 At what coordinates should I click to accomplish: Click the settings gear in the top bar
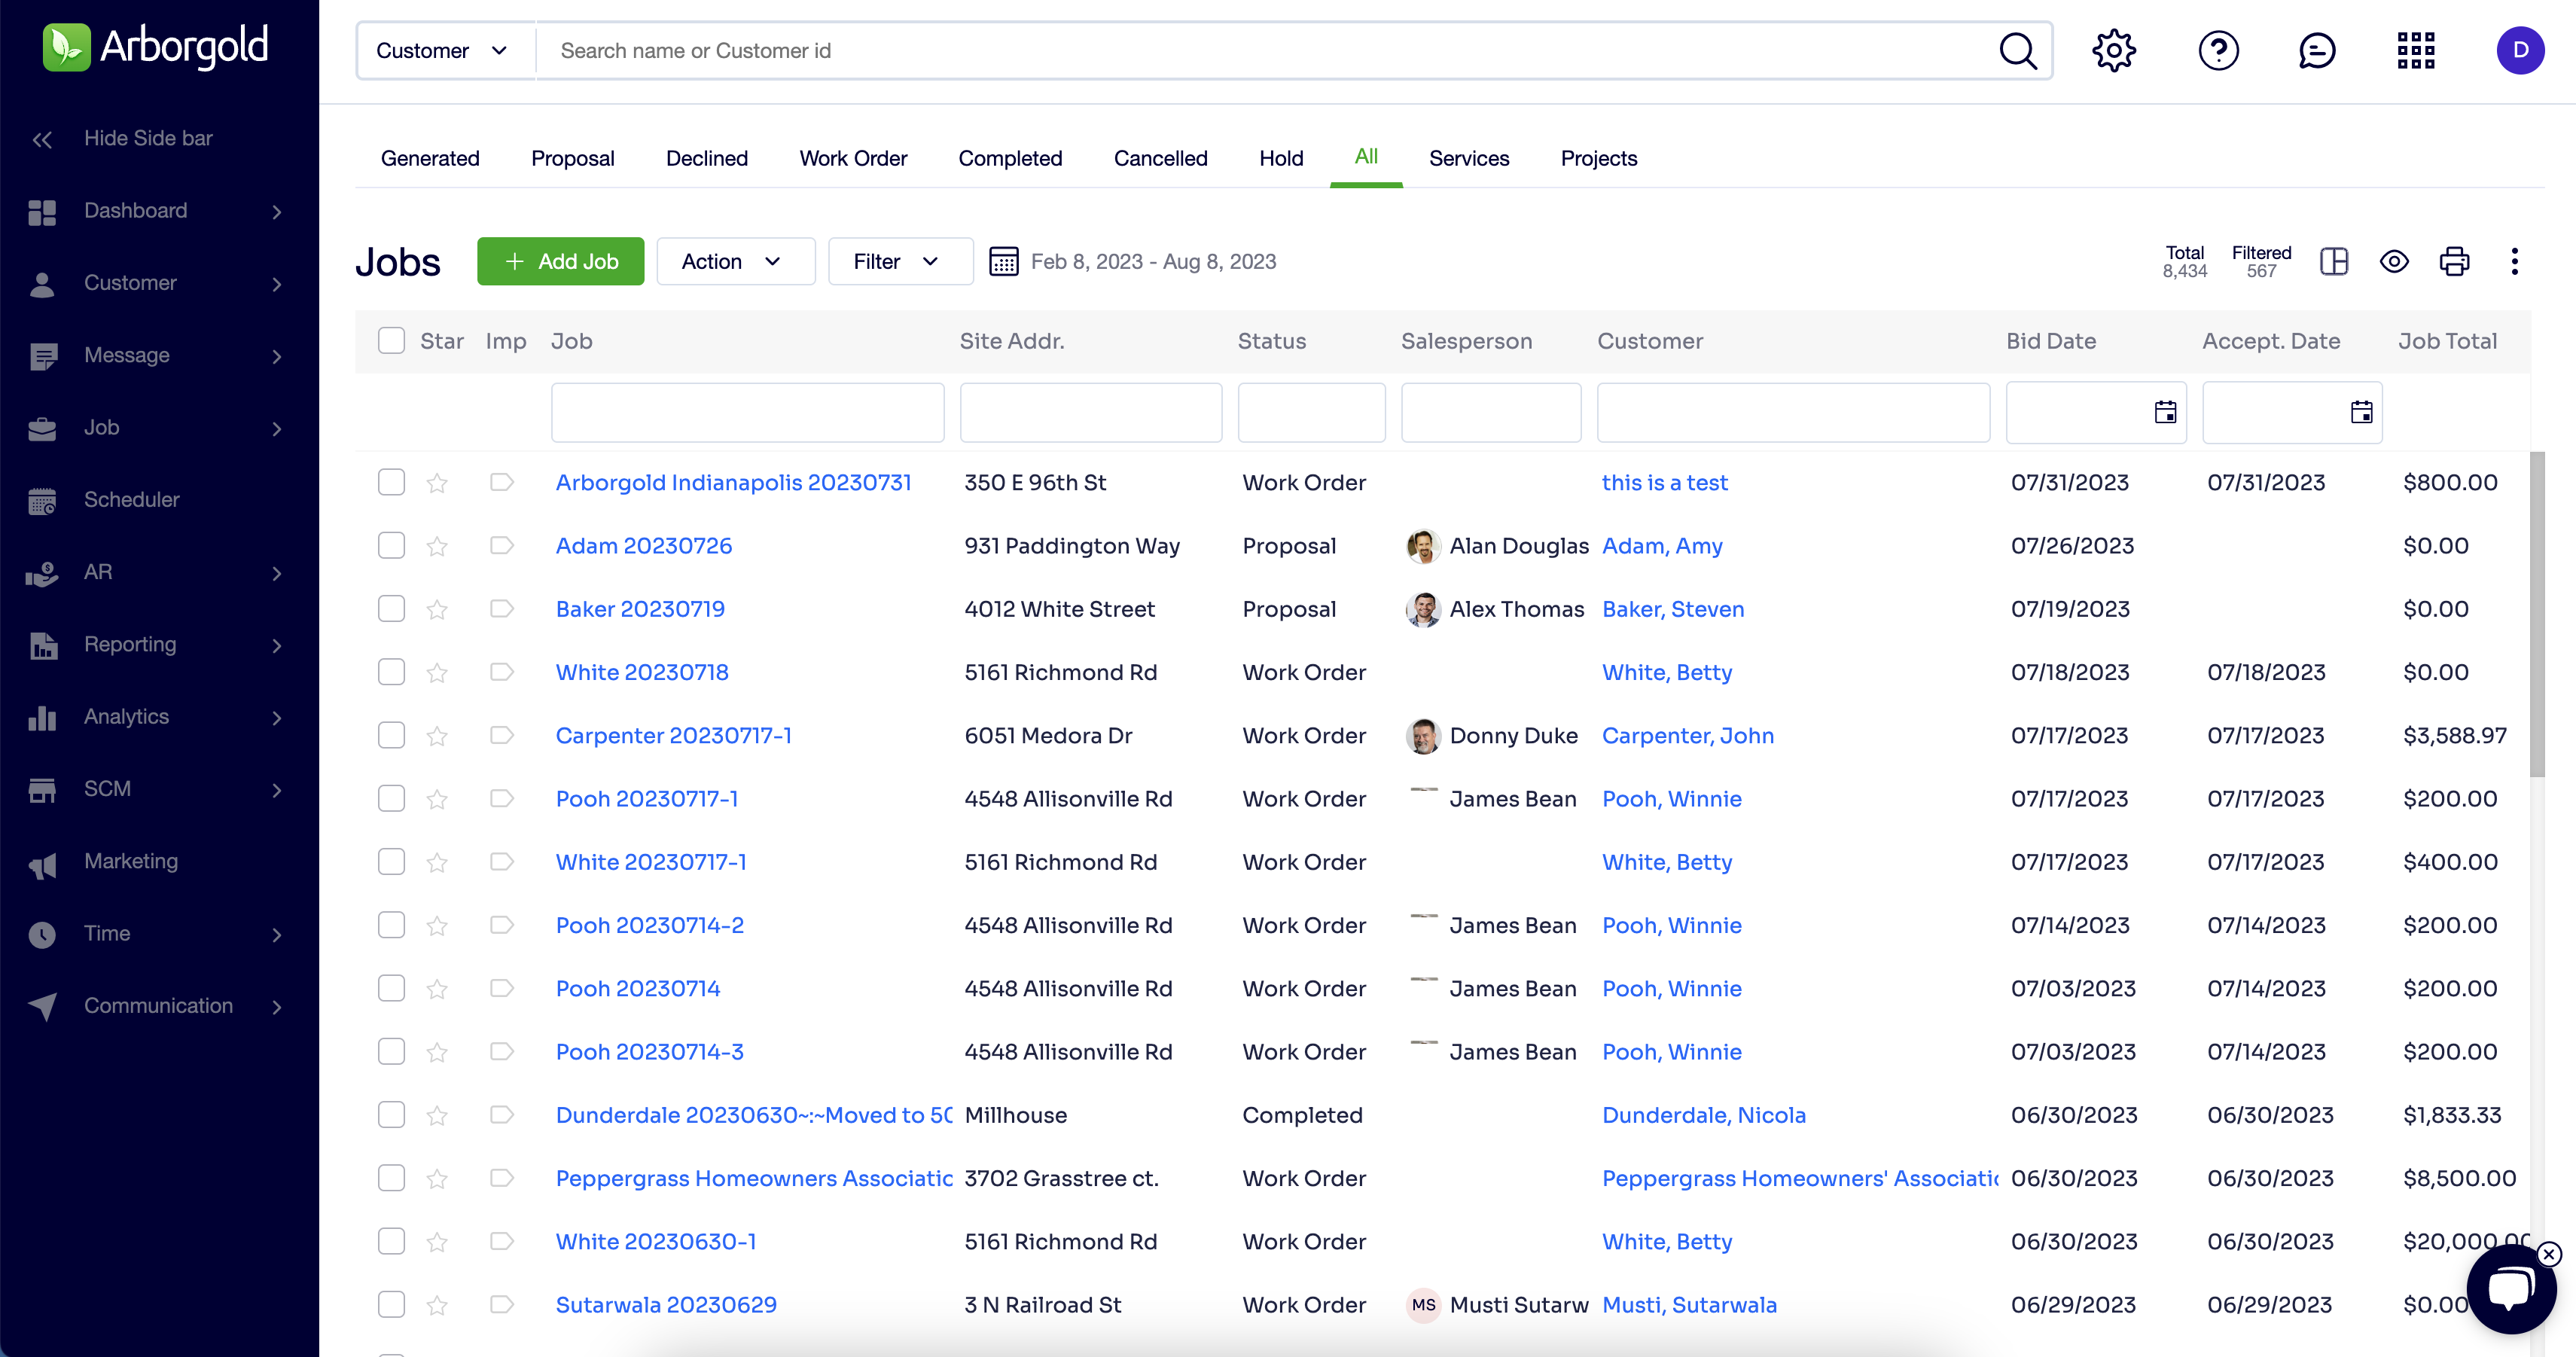tap(2113, 50)
